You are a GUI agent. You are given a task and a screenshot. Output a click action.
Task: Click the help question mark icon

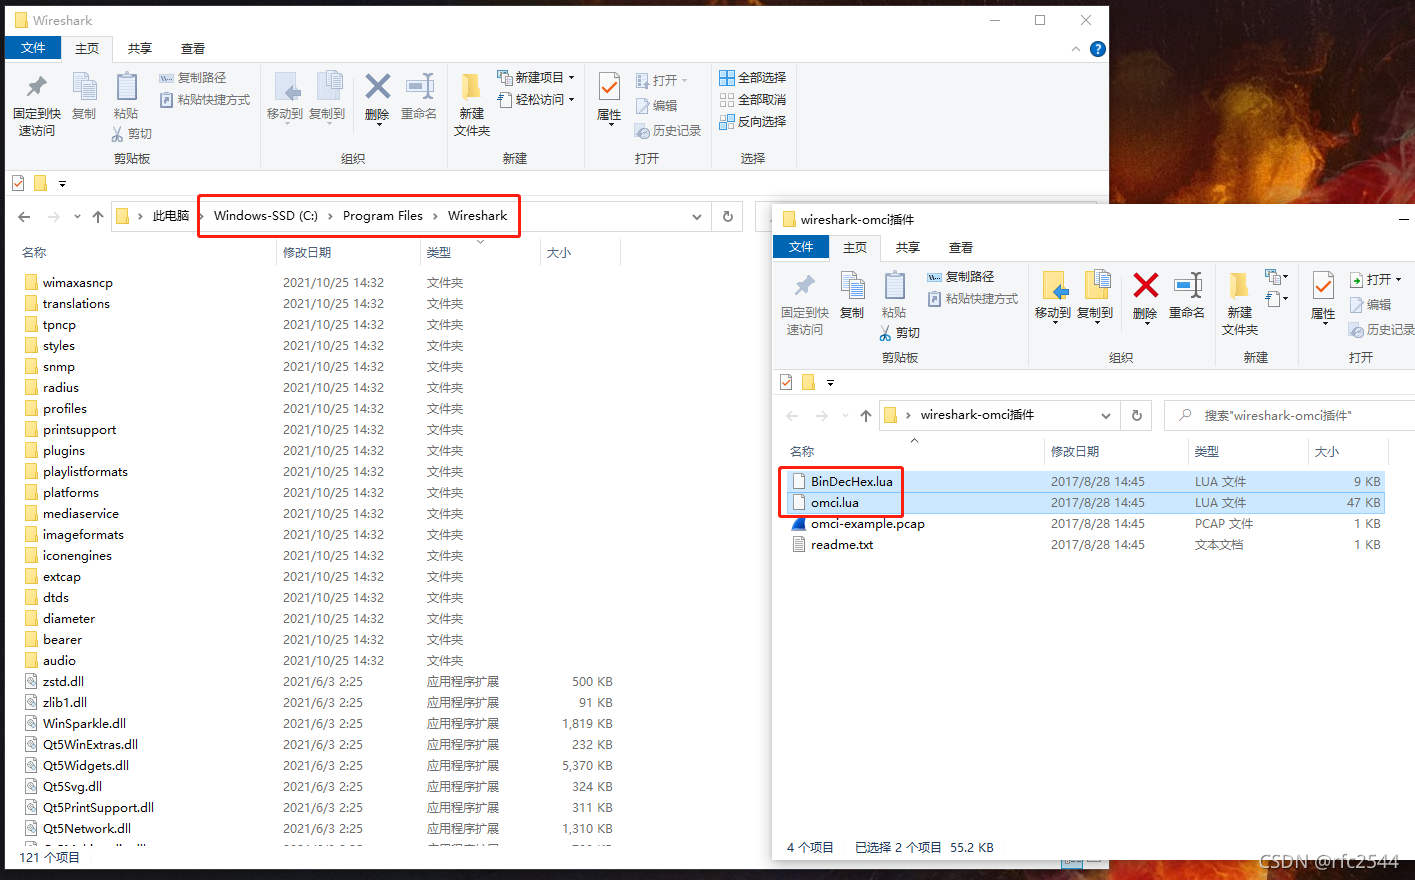[1098, 48]
